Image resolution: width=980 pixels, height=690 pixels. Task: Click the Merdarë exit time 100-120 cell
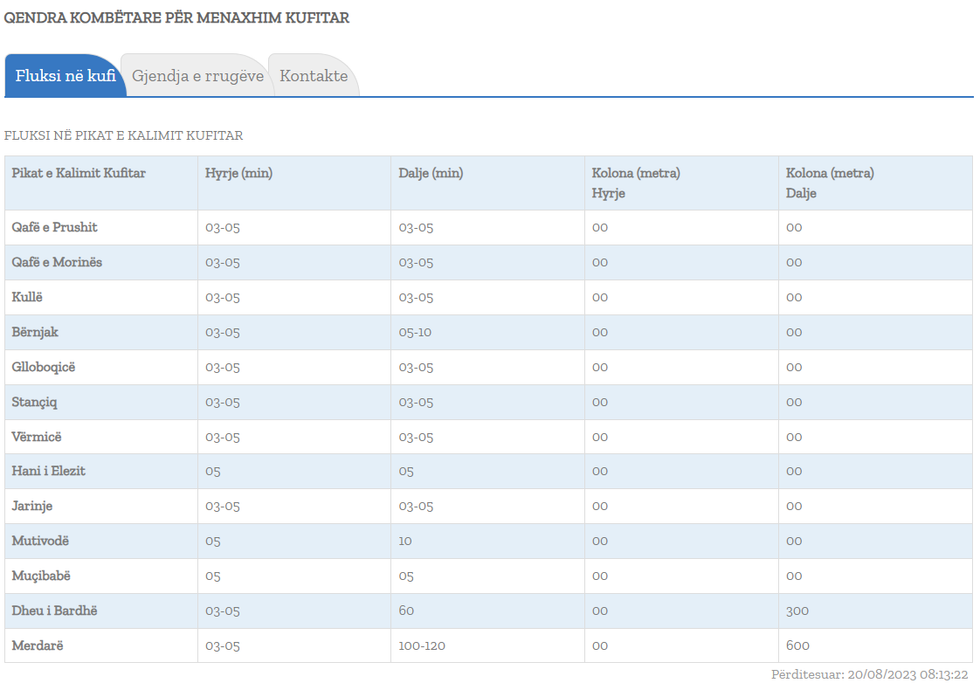click(x=422, y=646)
